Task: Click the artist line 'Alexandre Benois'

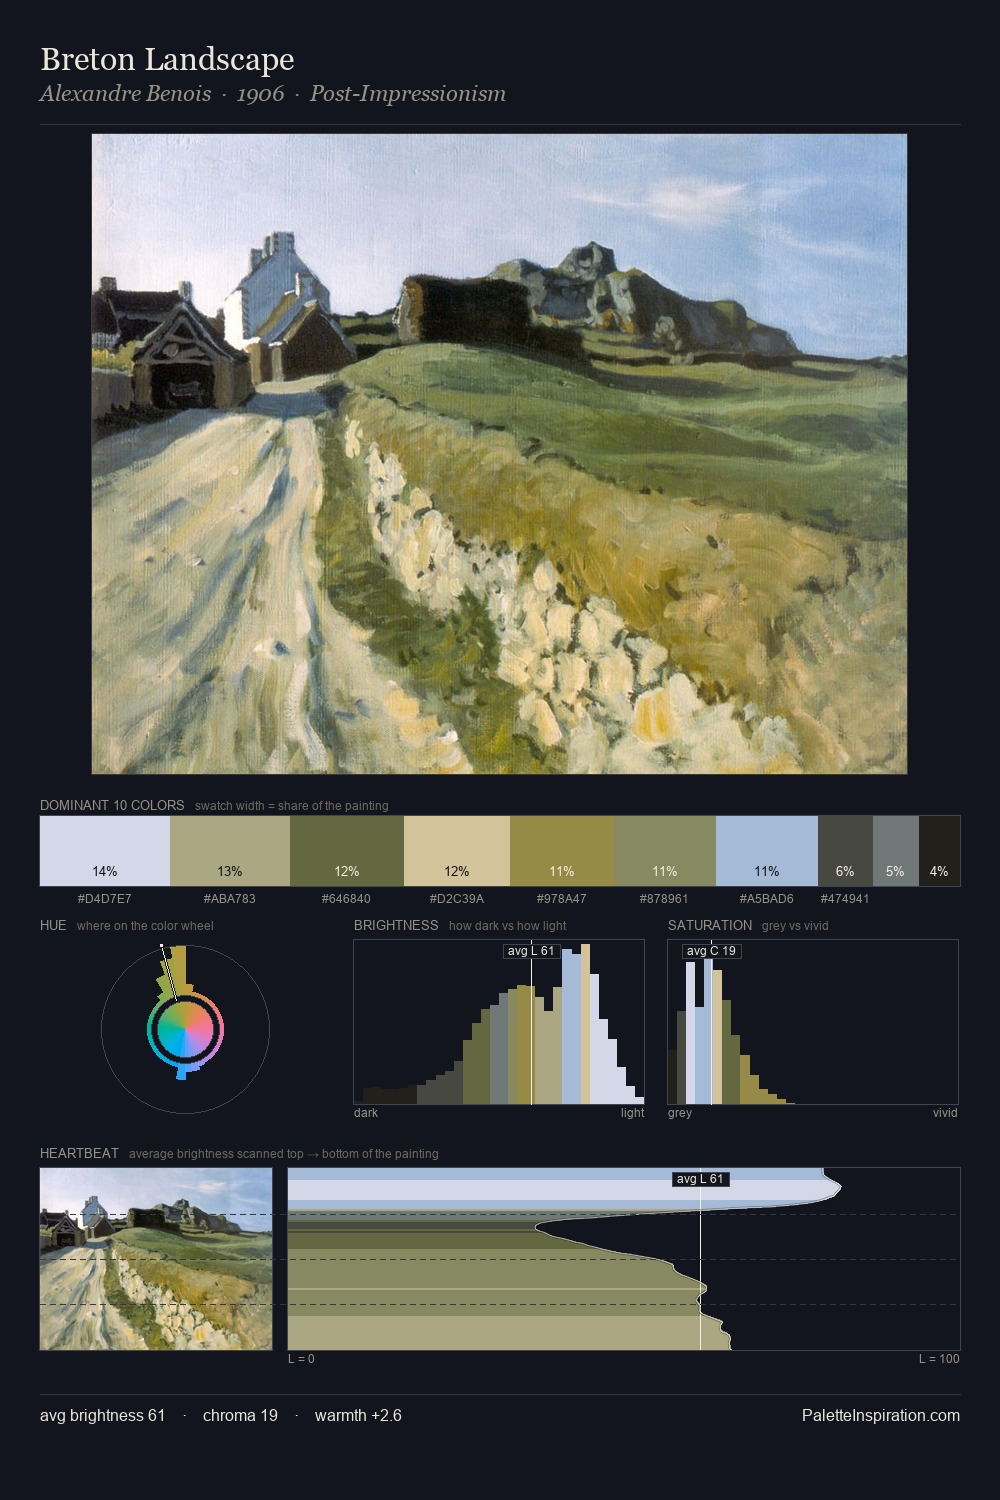Action: (126, 94)
